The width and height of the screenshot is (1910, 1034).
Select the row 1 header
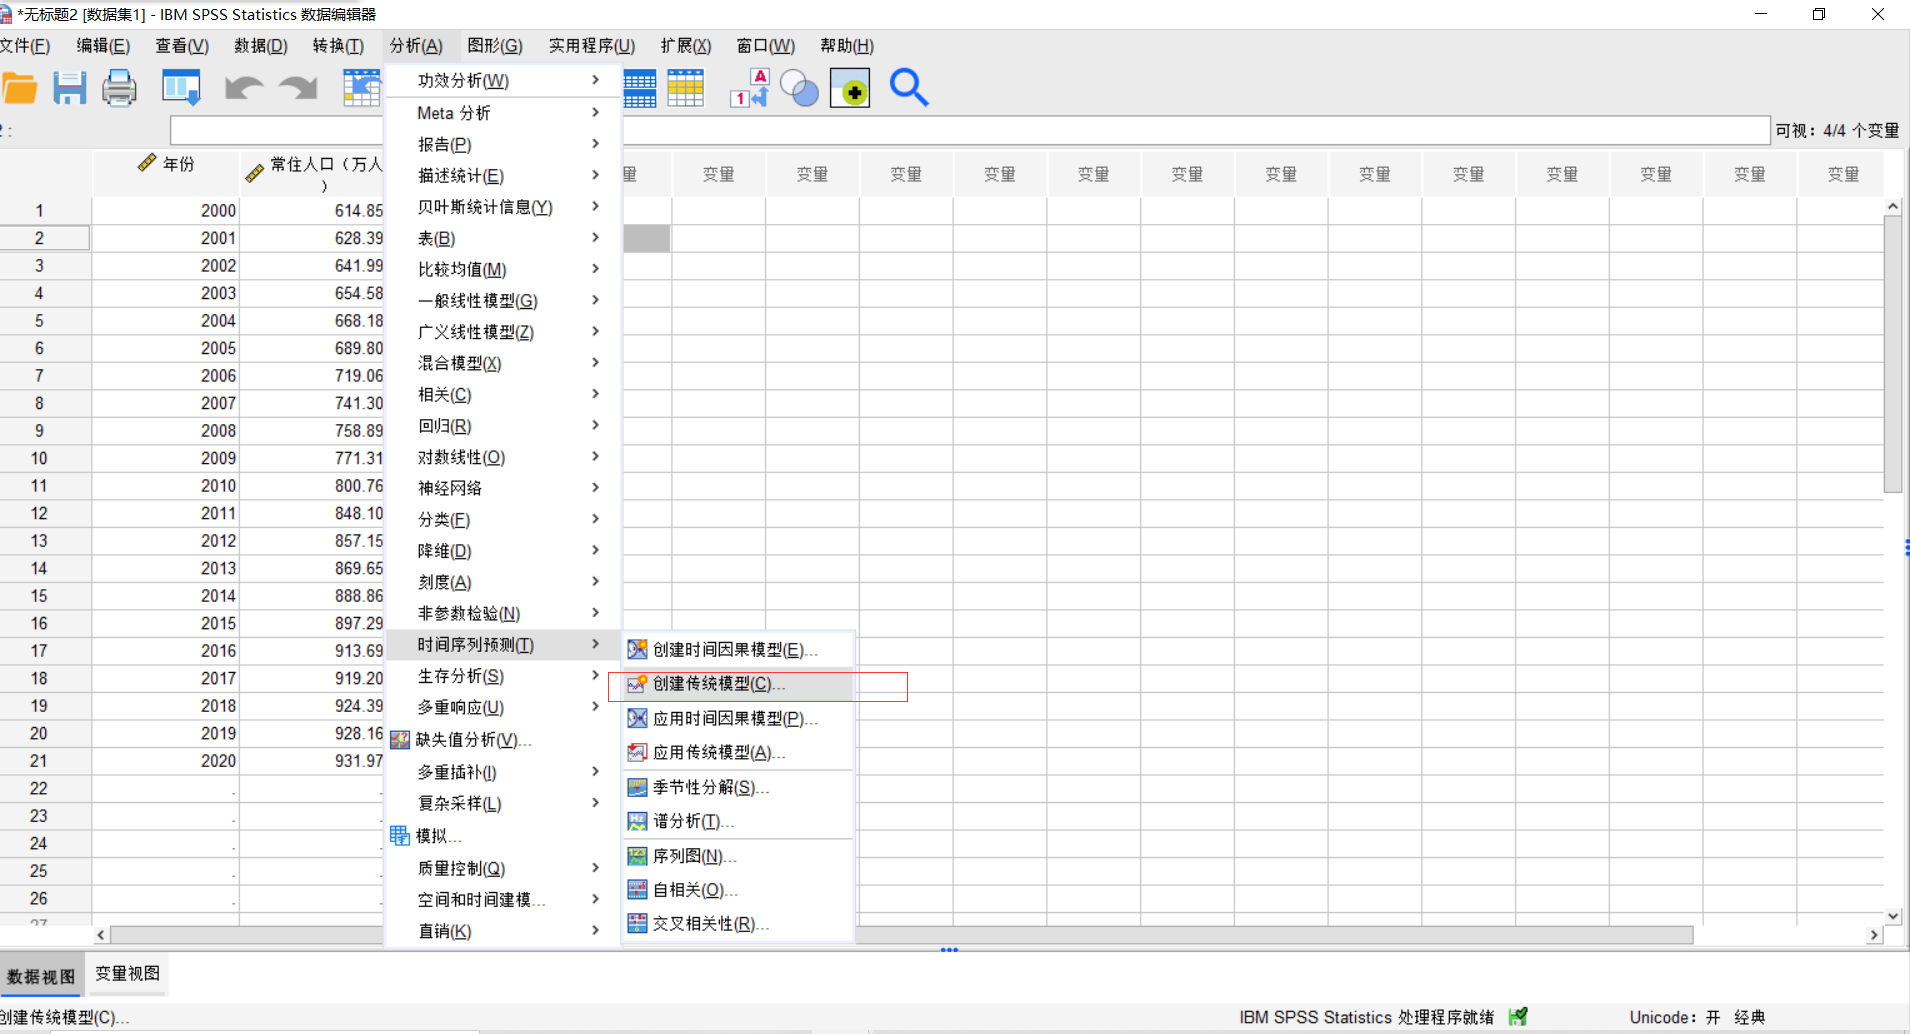click(45, 211)
